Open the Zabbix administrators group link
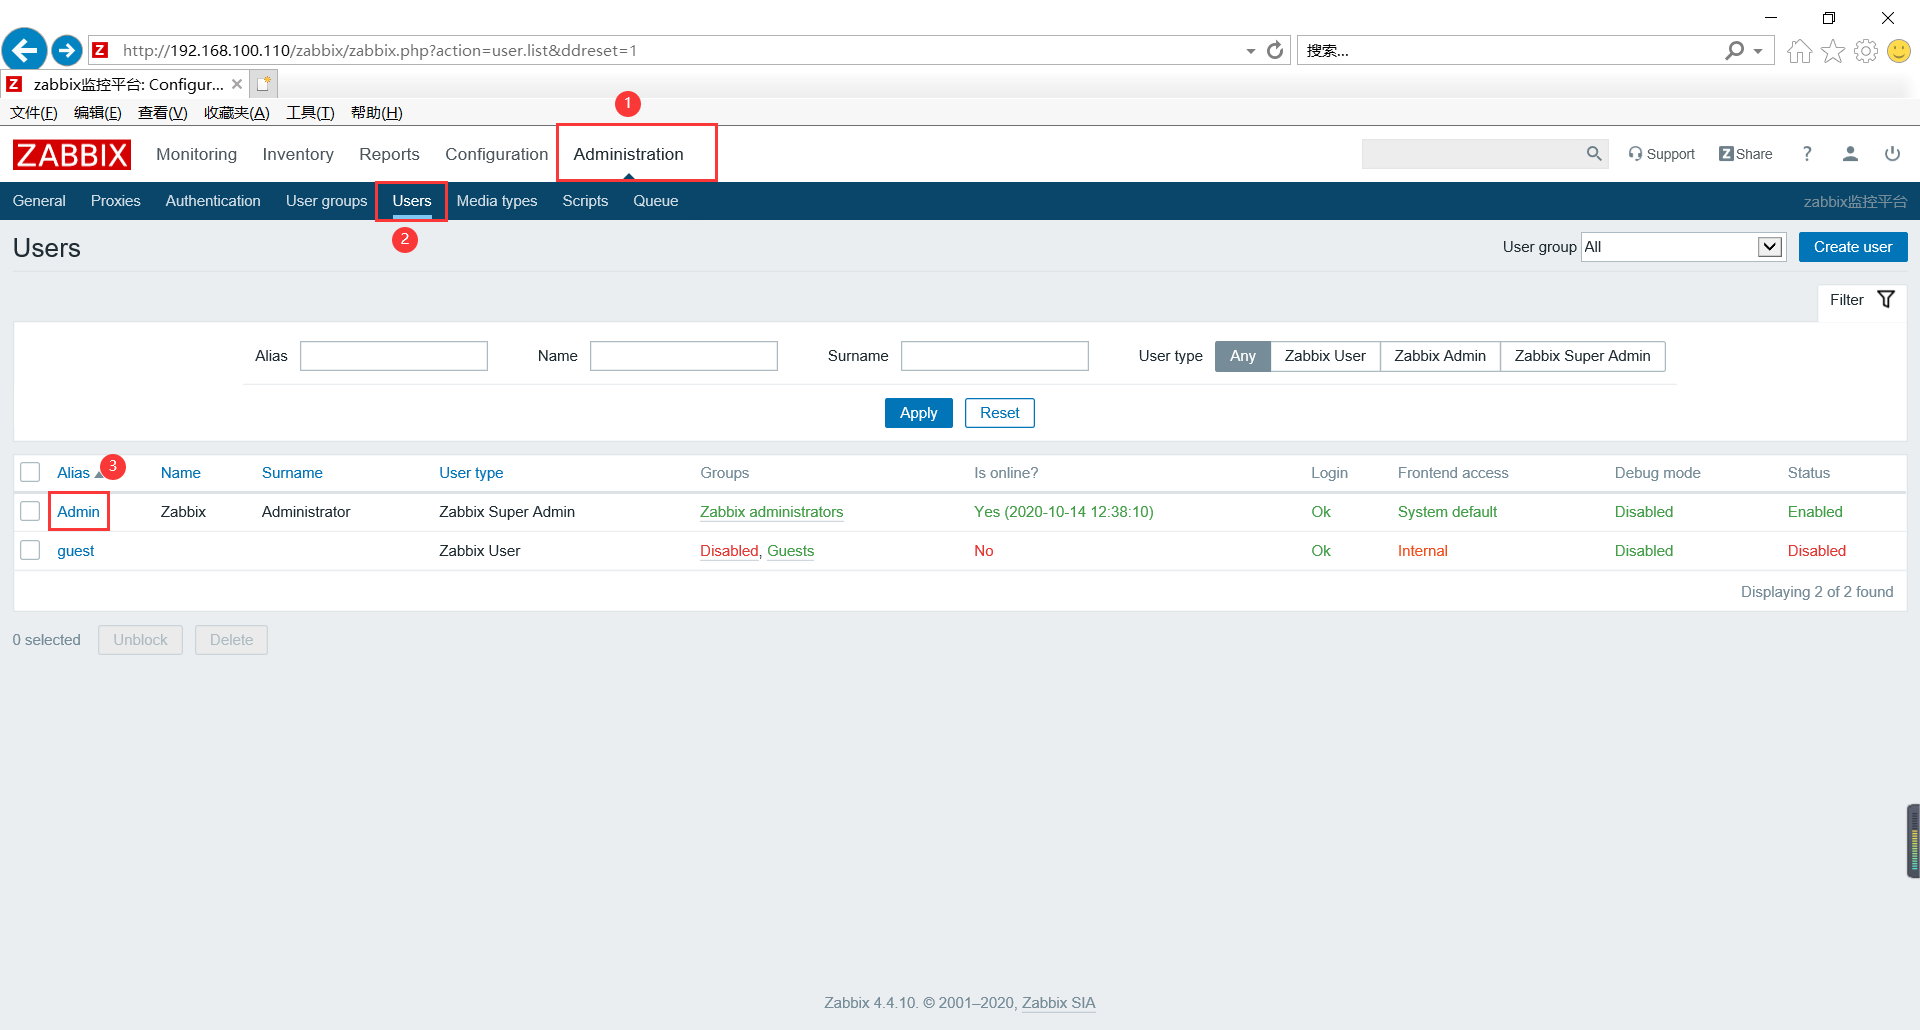 pyautogui.click(x=771, y=512)
